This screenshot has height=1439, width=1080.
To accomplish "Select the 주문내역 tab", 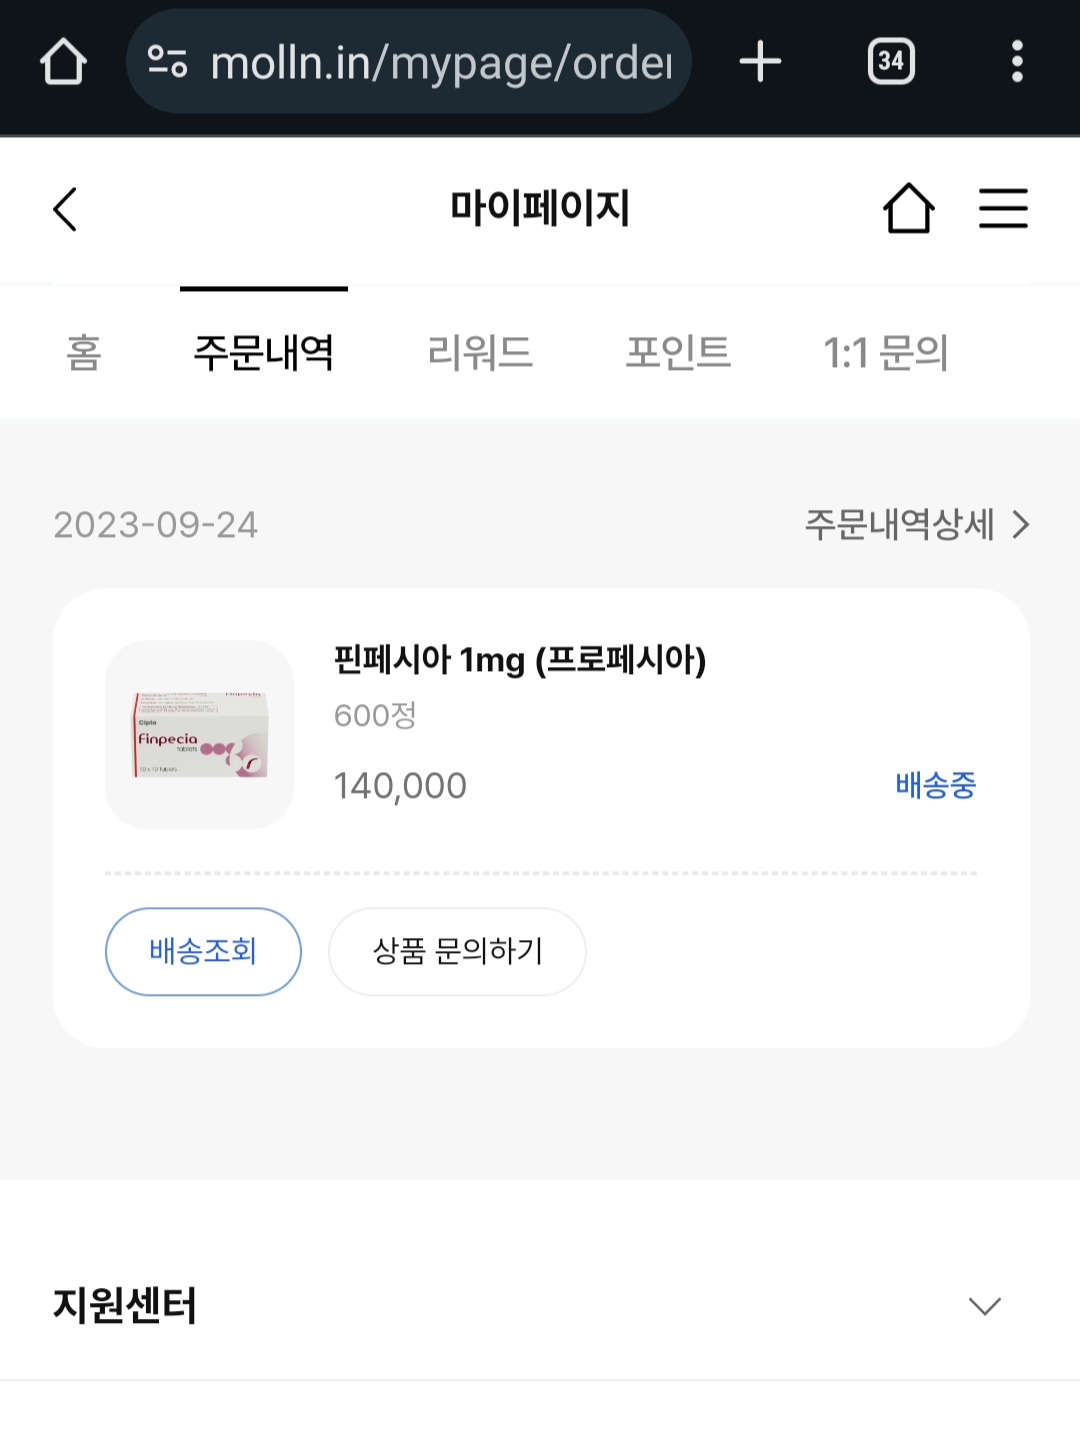I will pos(263,353).
